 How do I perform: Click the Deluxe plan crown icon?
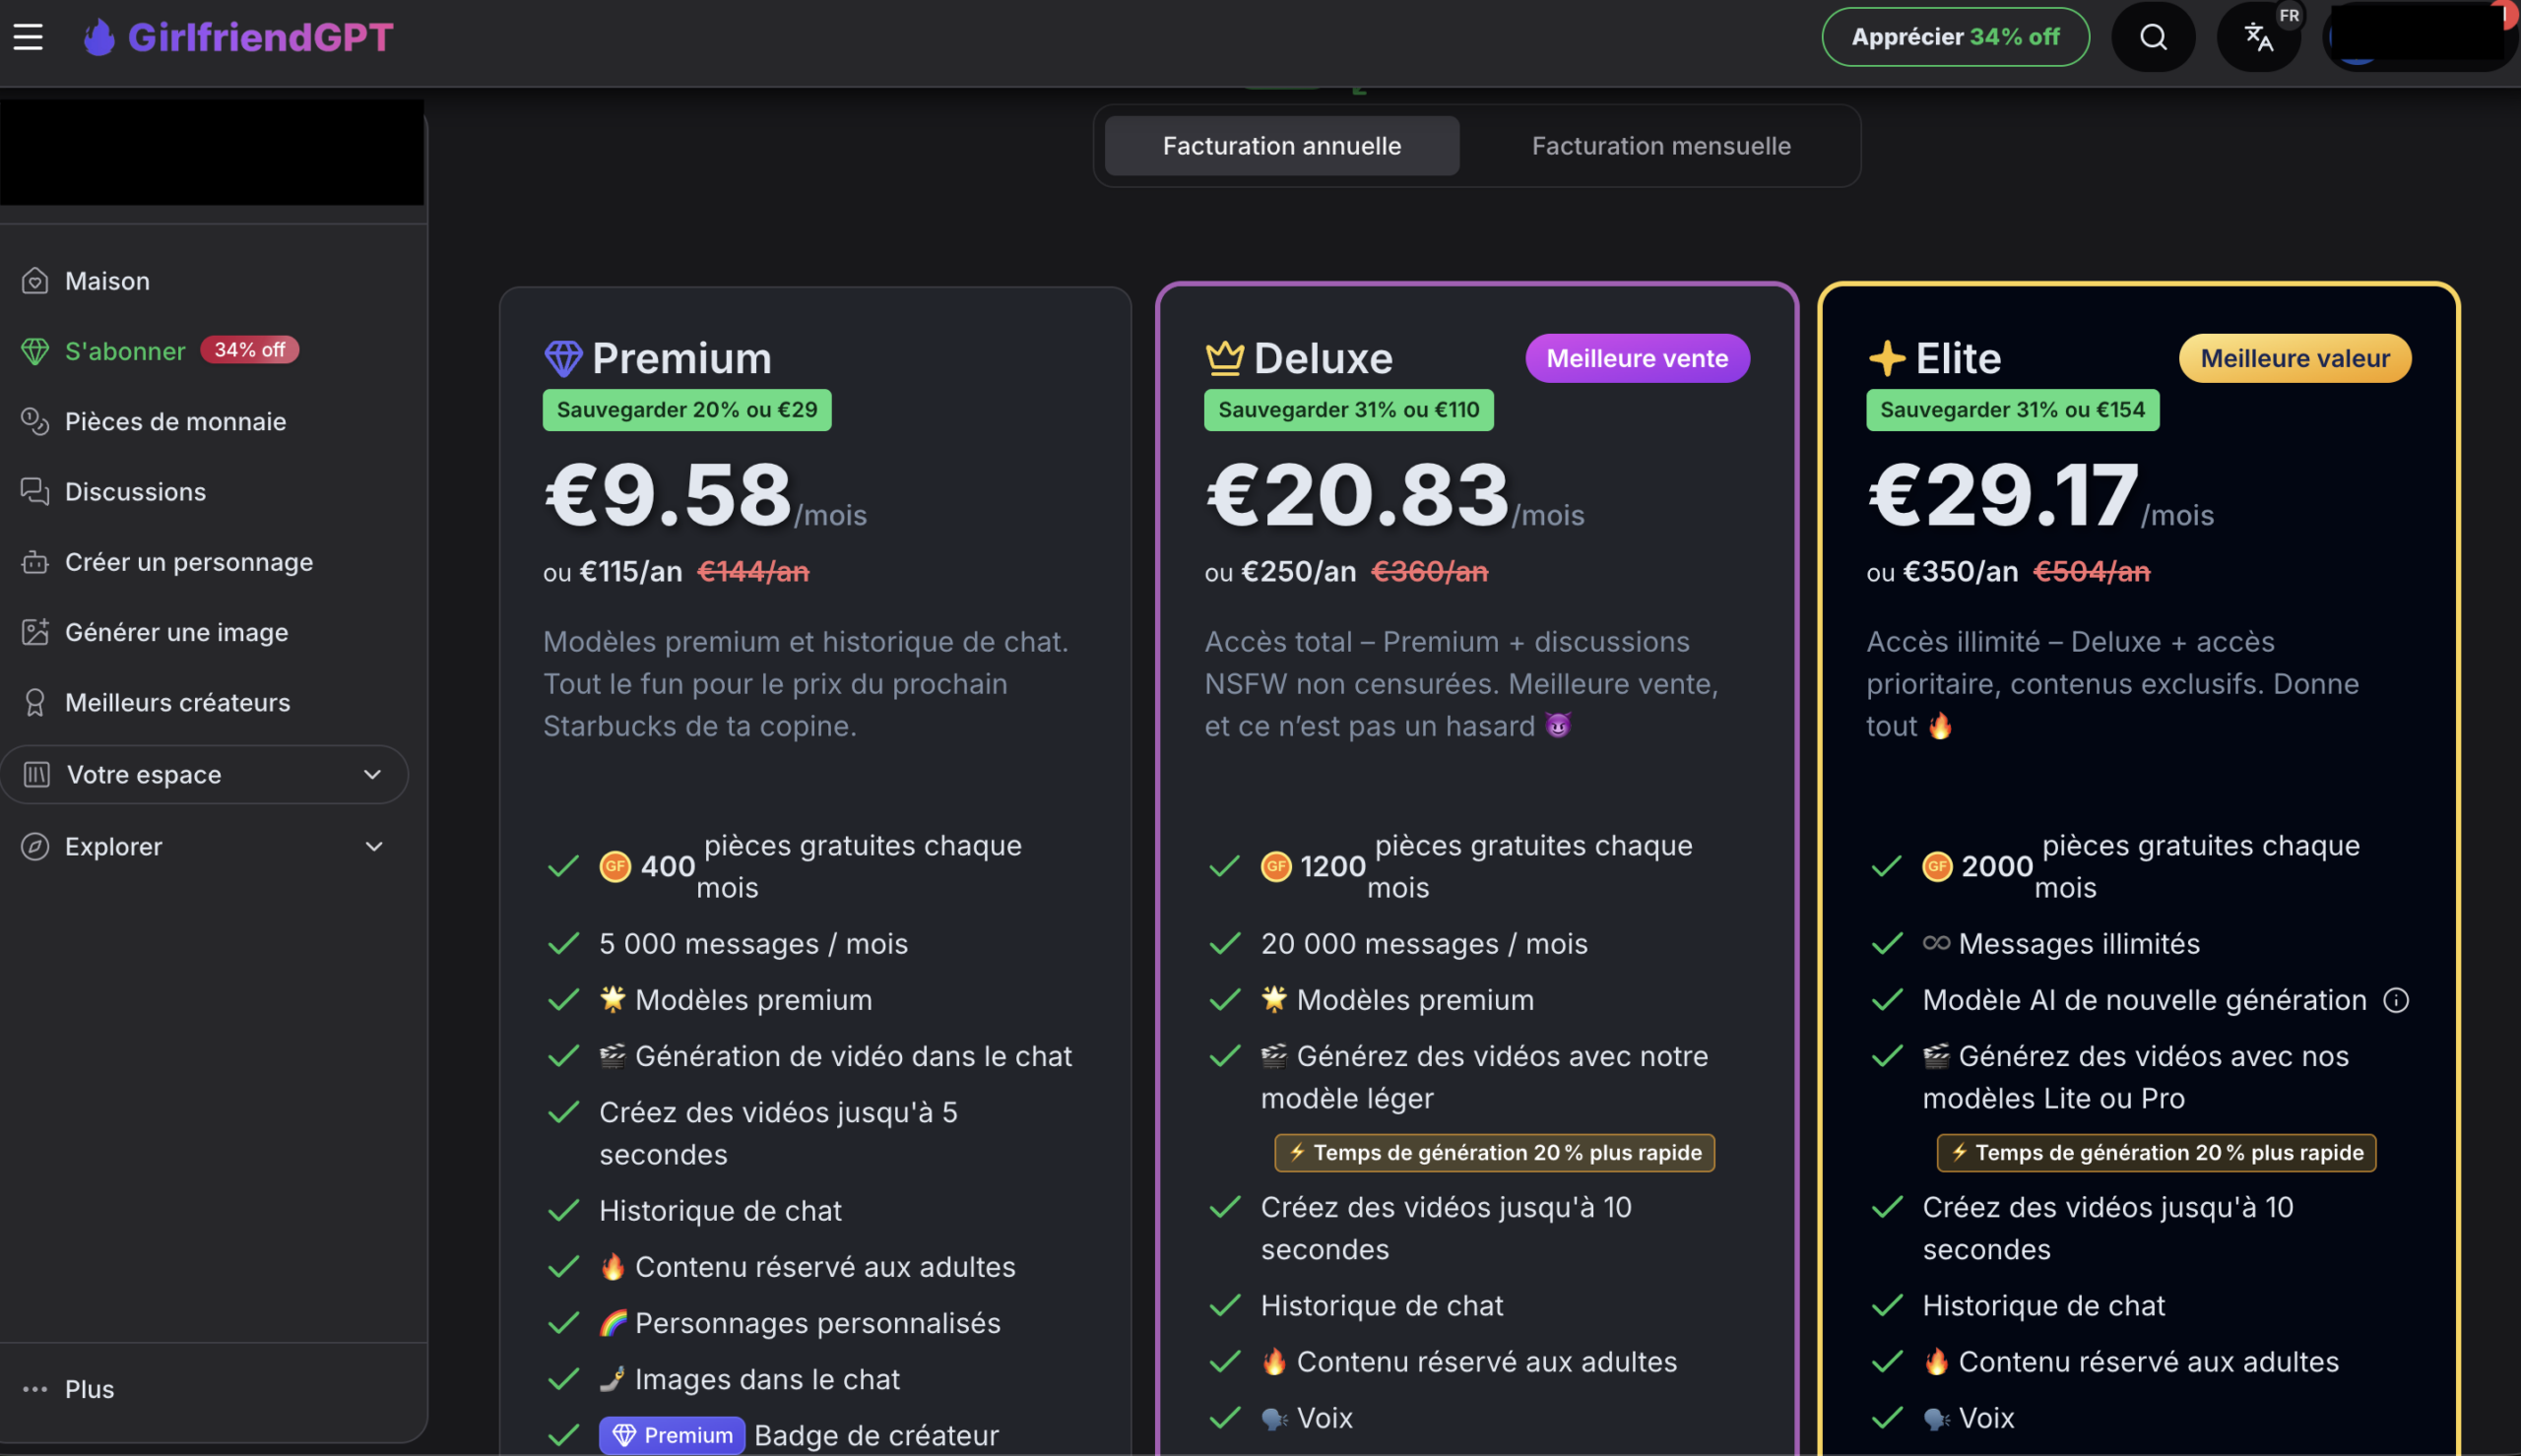tap(1224, 357)
